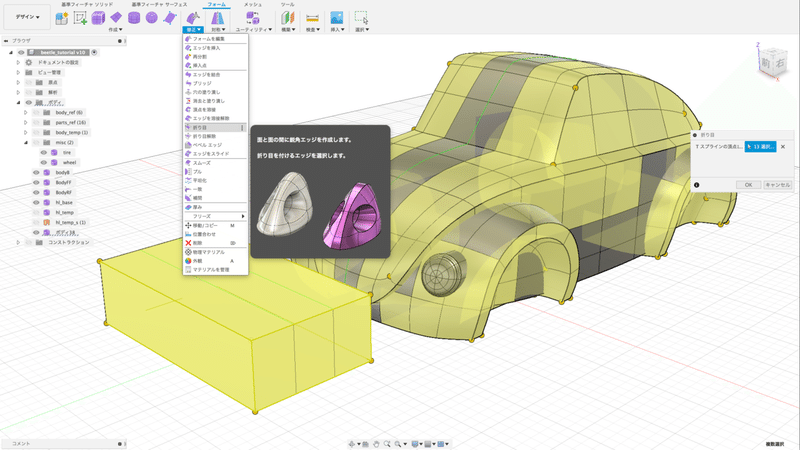Select the Create Sketch icon in toolbar
This screenshot has height=450, width=800.
click(79, 18)
